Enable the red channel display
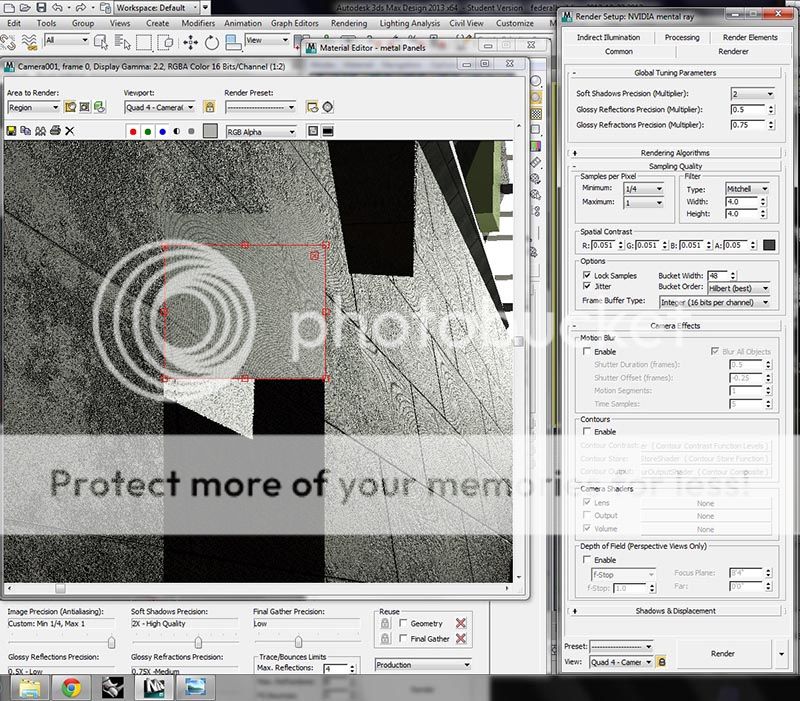 pos(133,131)
